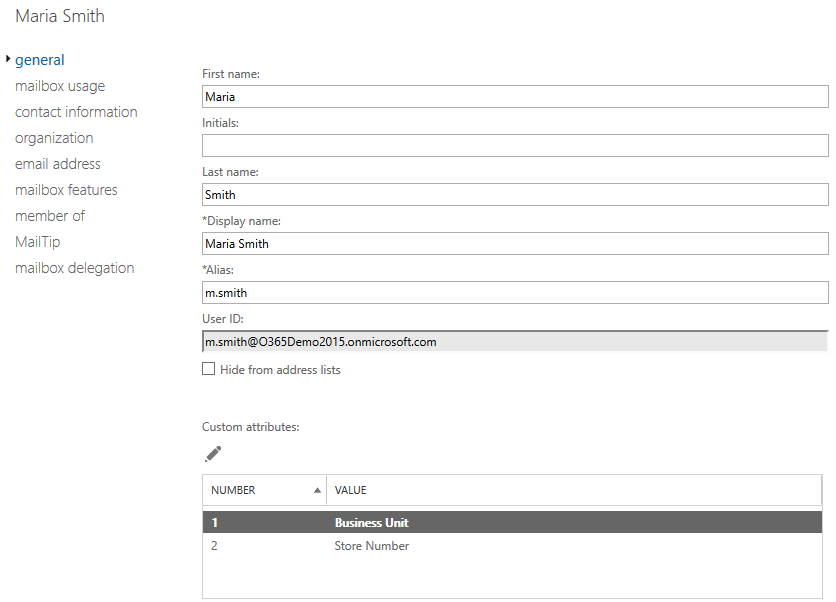Open mailbox delegation settings
The height and width of the screenshot is (602, 836).
click(x=74, y=268)
